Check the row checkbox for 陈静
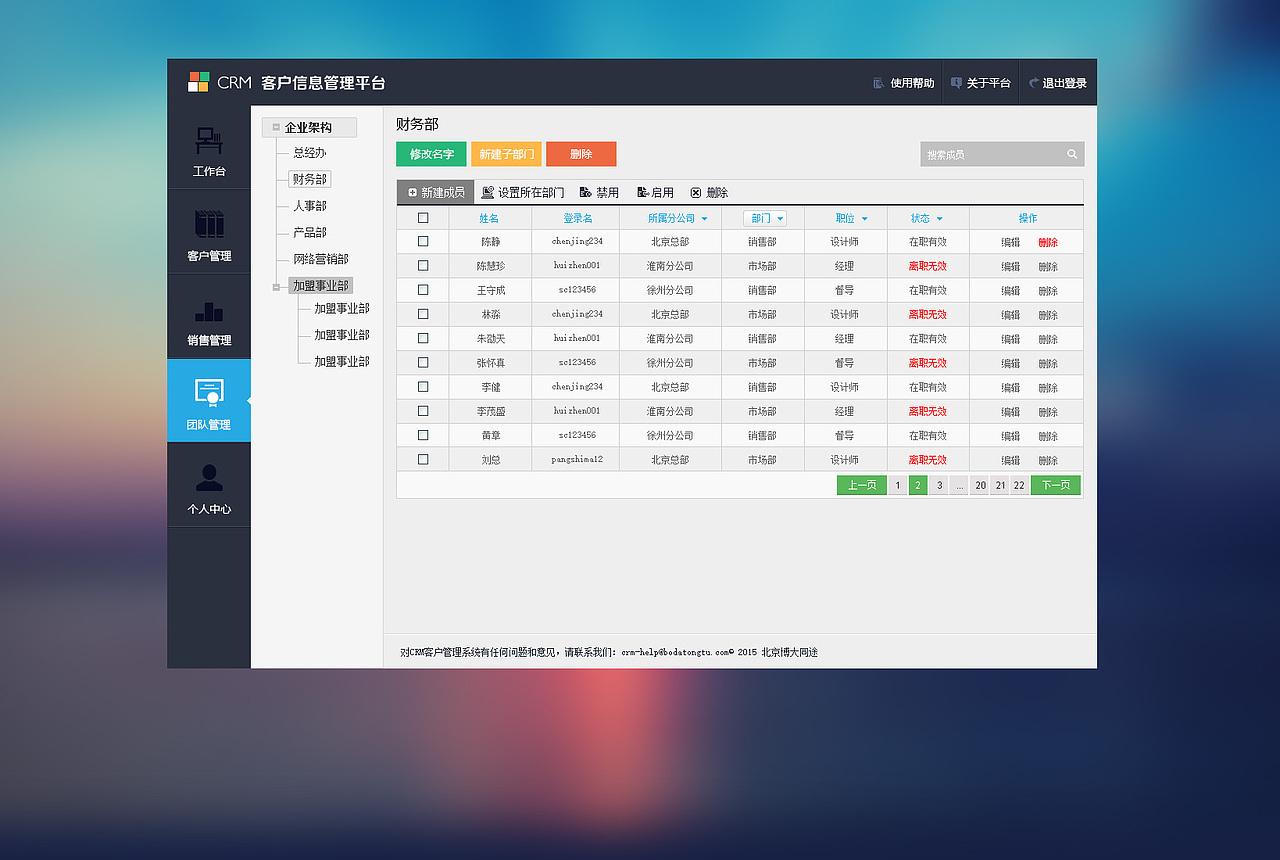 pyautogui.click(x=423, y=241)
